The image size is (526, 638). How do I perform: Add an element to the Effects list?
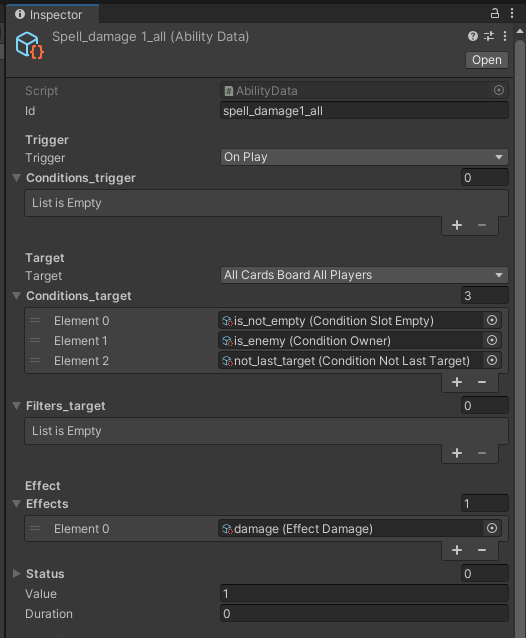[457, 550]
